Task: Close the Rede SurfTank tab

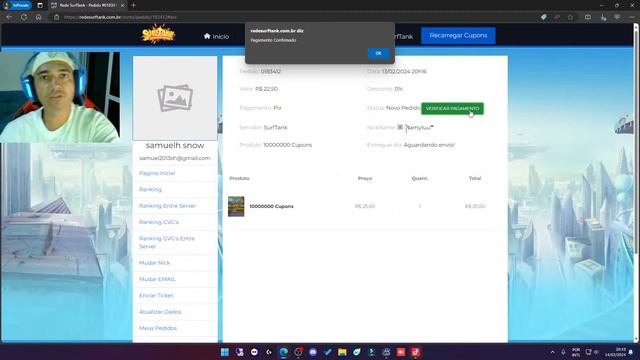Action: (x=122, y=5)
